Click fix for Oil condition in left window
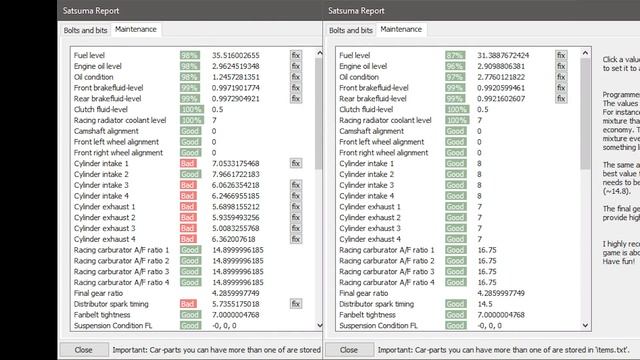The height and width of the screenshot is (360, 640). click(296, 77)
